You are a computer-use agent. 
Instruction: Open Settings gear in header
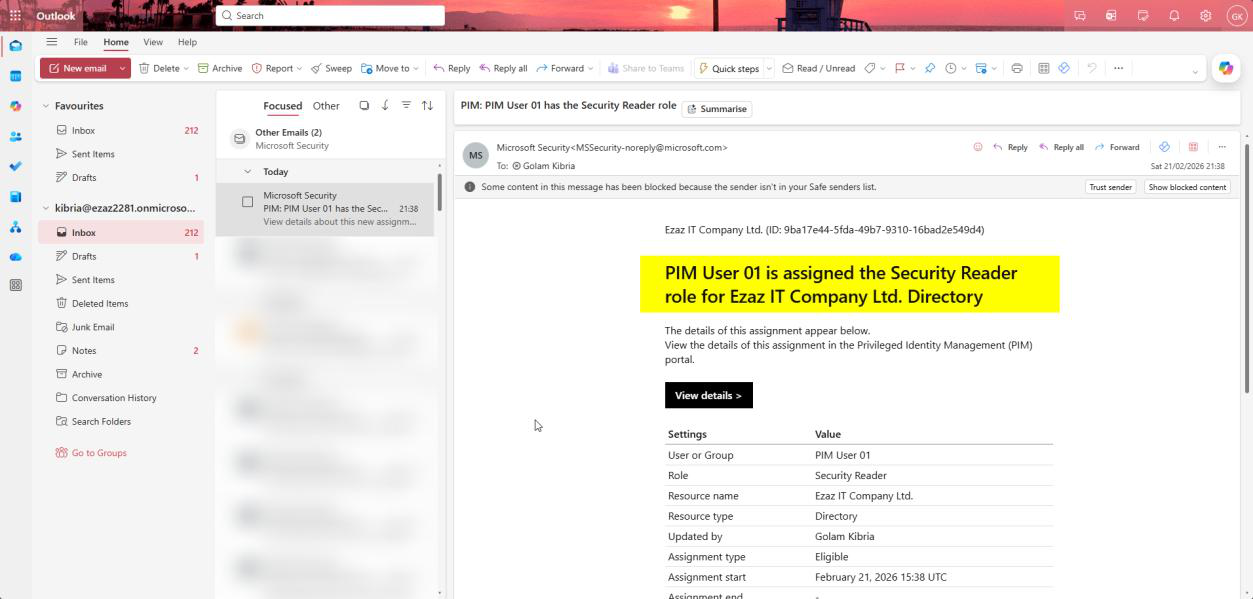pyautogui.click(x=1206, y=16)
